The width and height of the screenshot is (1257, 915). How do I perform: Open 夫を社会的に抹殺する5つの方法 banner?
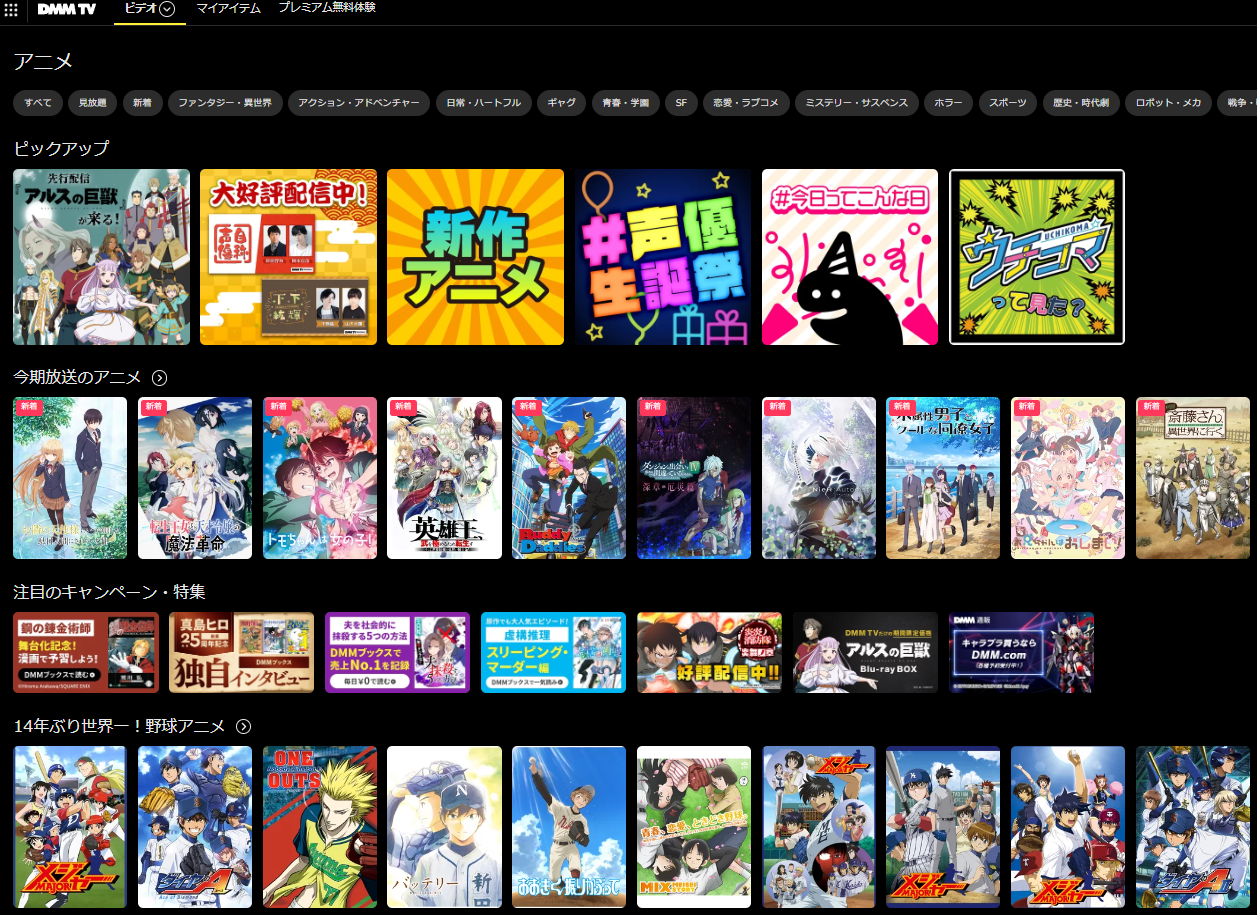click(x=398, y=653)
